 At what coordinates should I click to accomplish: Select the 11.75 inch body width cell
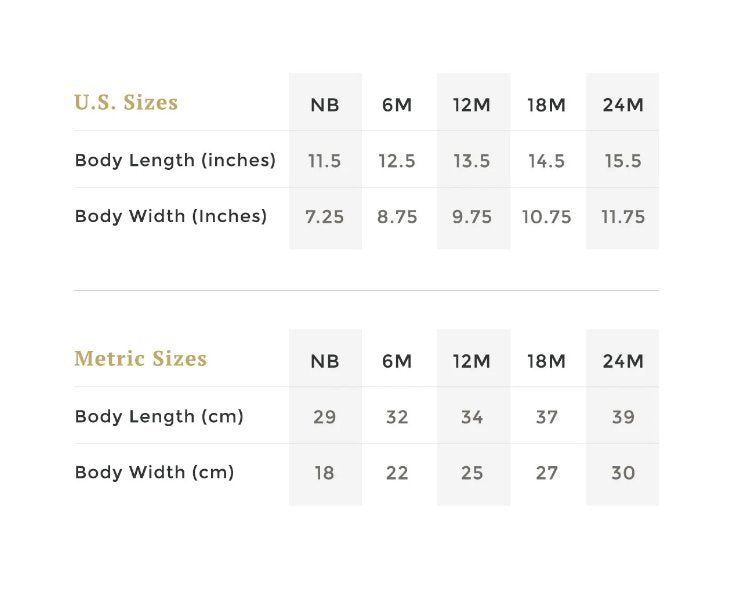click(623, 217)
